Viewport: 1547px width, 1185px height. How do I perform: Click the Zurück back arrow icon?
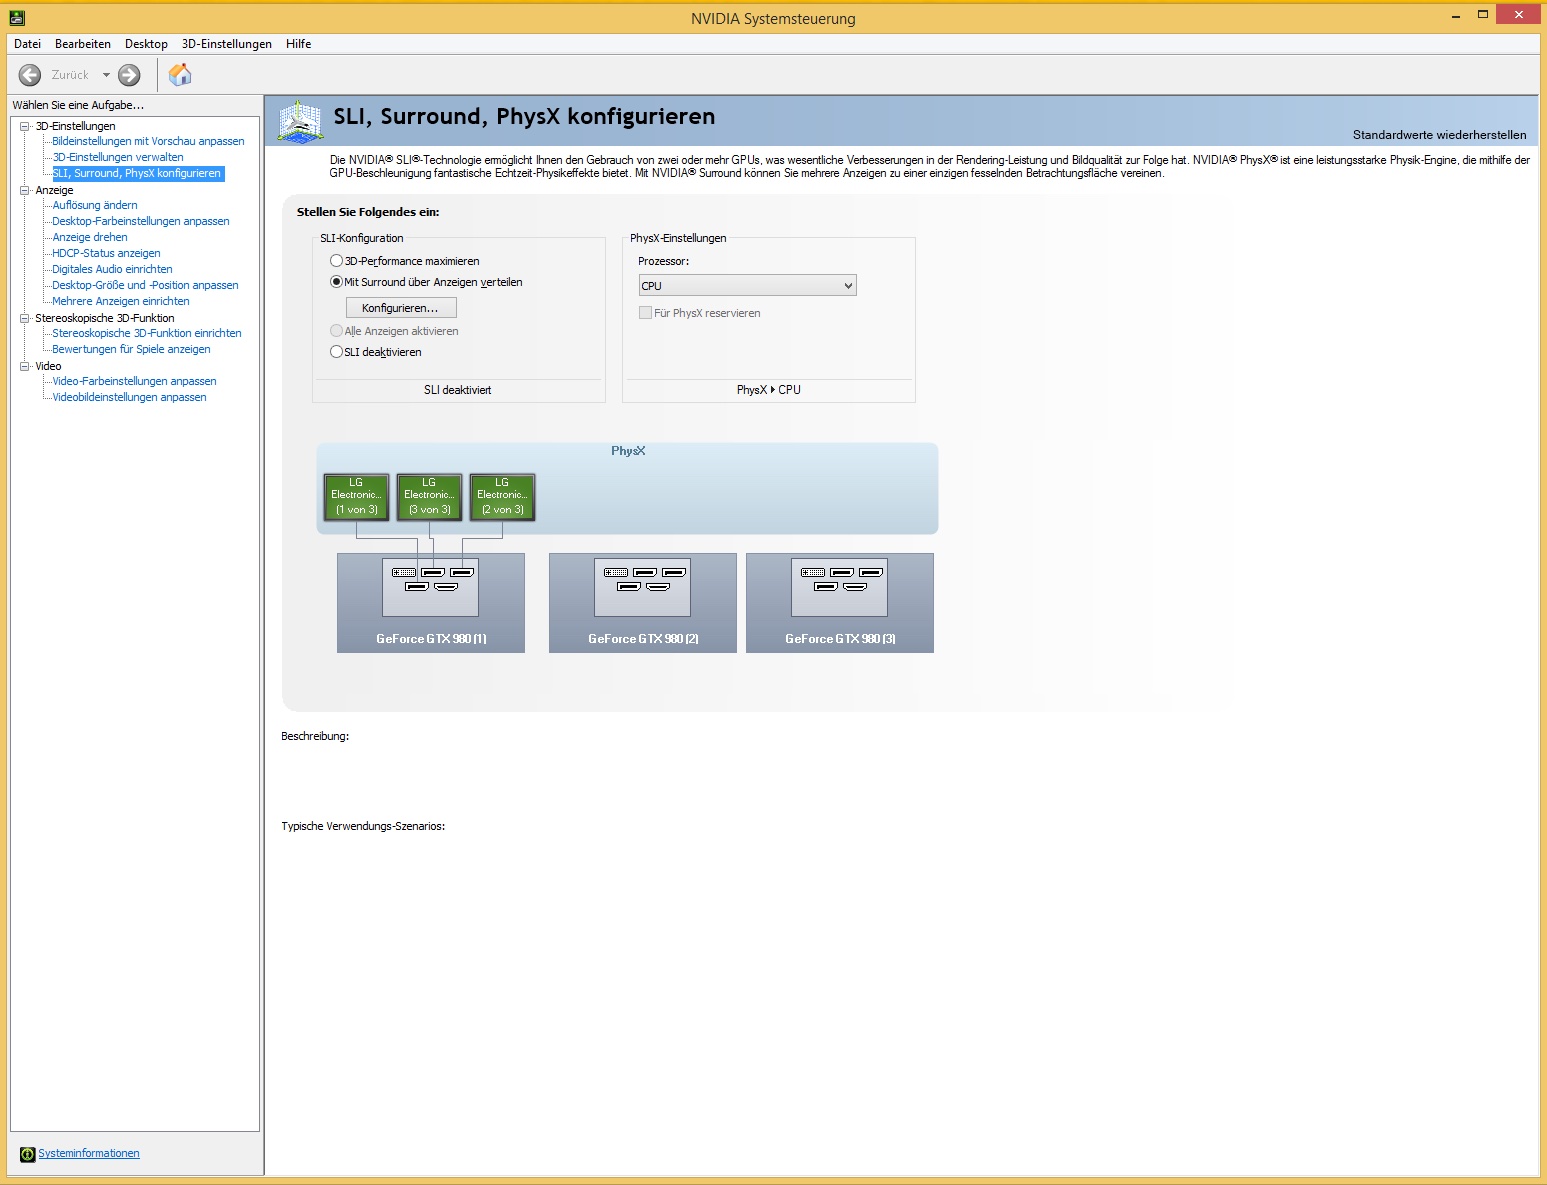(x=30, y=75)
